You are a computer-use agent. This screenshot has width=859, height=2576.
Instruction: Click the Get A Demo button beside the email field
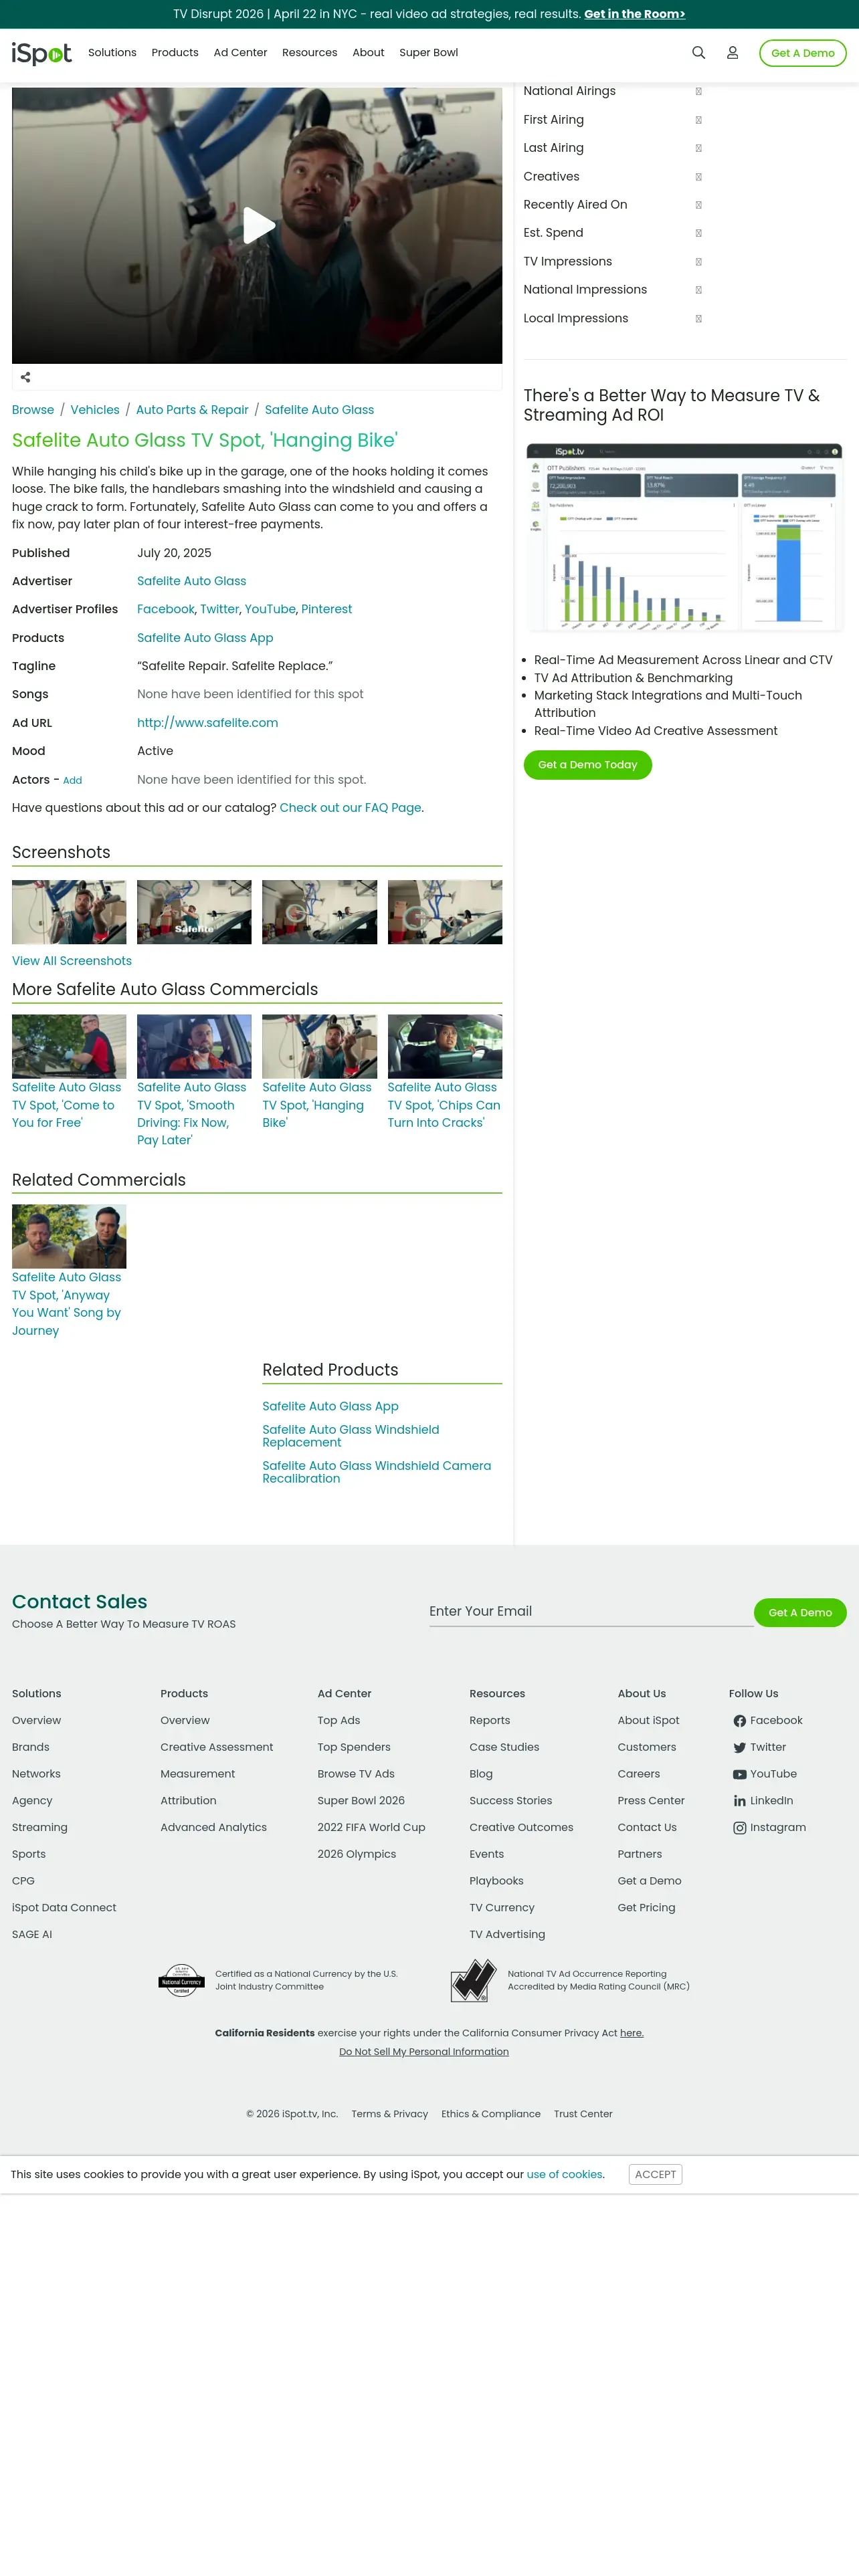click(x=800, y=1613)
